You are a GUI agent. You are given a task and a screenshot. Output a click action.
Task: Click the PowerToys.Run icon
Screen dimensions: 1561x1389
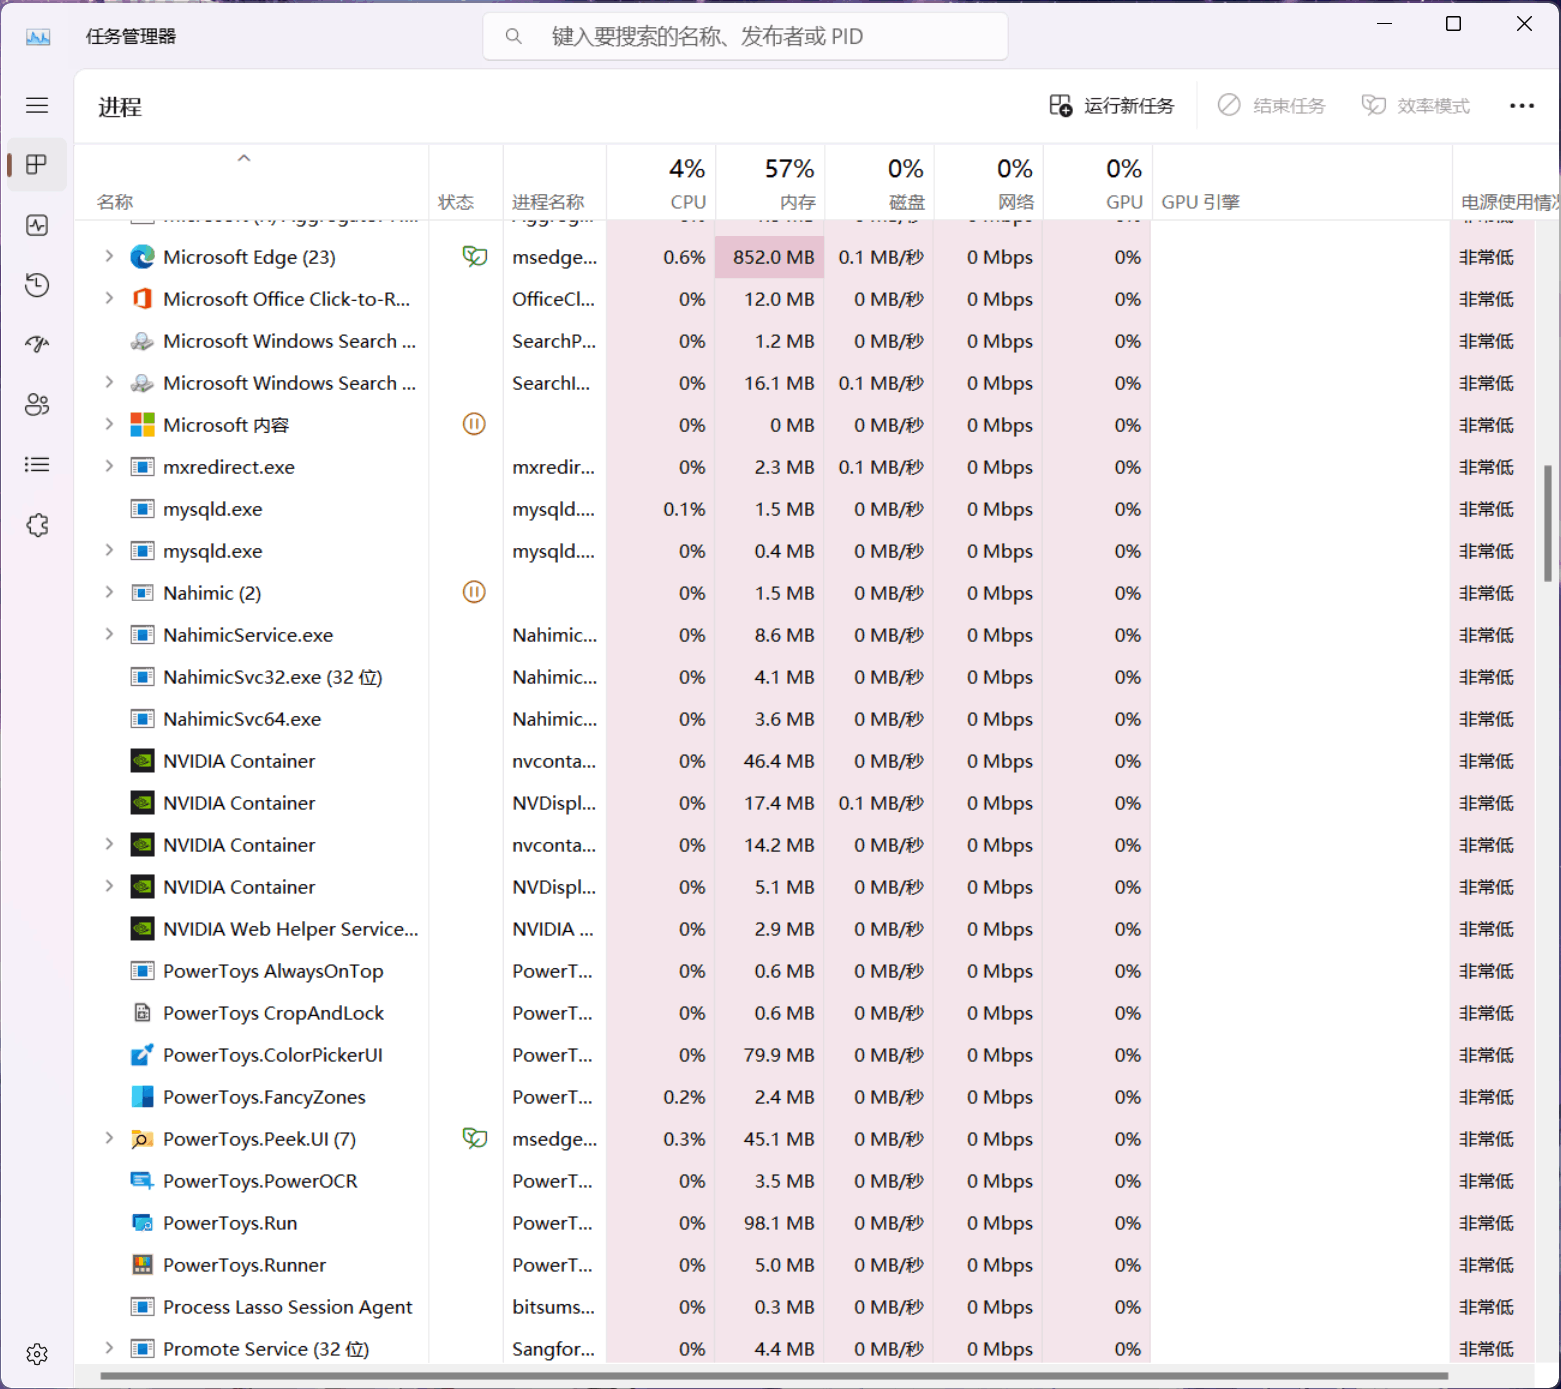[x=142, y=1223]
